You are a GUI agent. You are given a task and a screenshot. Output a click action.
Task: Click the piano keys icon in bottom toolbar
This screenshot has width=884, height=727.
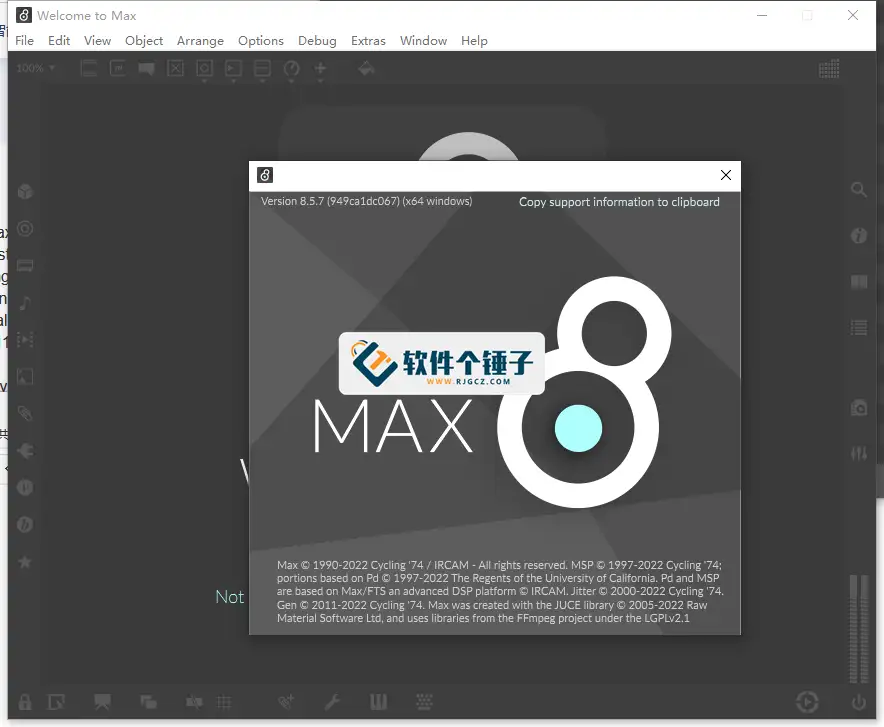tap(378, 702)
